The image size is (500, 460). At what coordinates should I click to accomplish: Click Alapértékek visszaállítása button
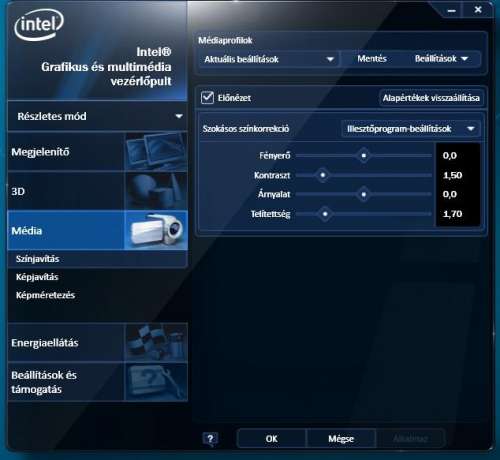click(431, 98)
